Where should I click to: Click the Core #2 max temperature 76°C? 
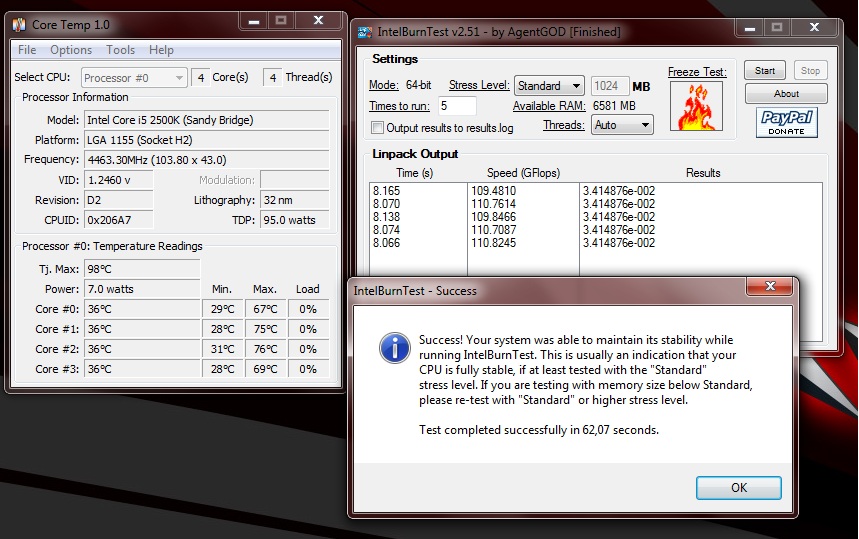click(265, 349)
